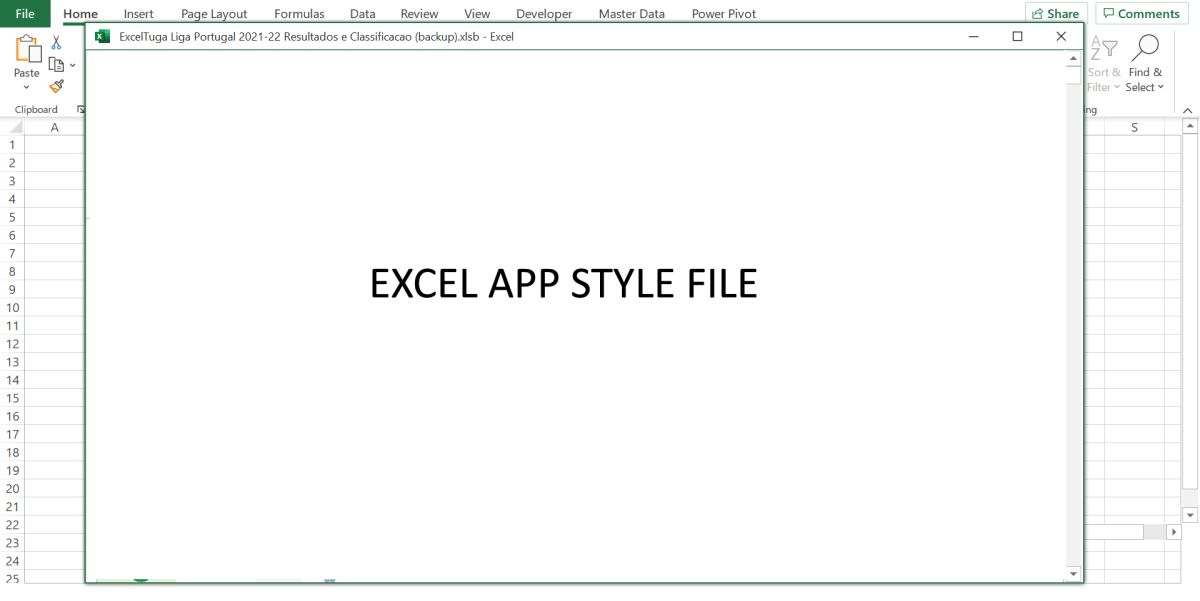Image resolution: width=1200 pixels, height=601 pixels.
Task: Select cell A3 in the background sheet
Action: 54,181
